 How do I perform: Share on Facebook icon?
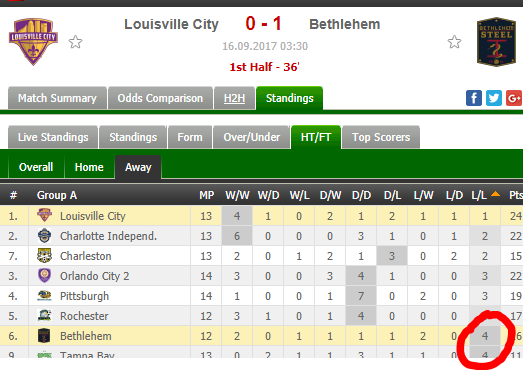(474, 98)
